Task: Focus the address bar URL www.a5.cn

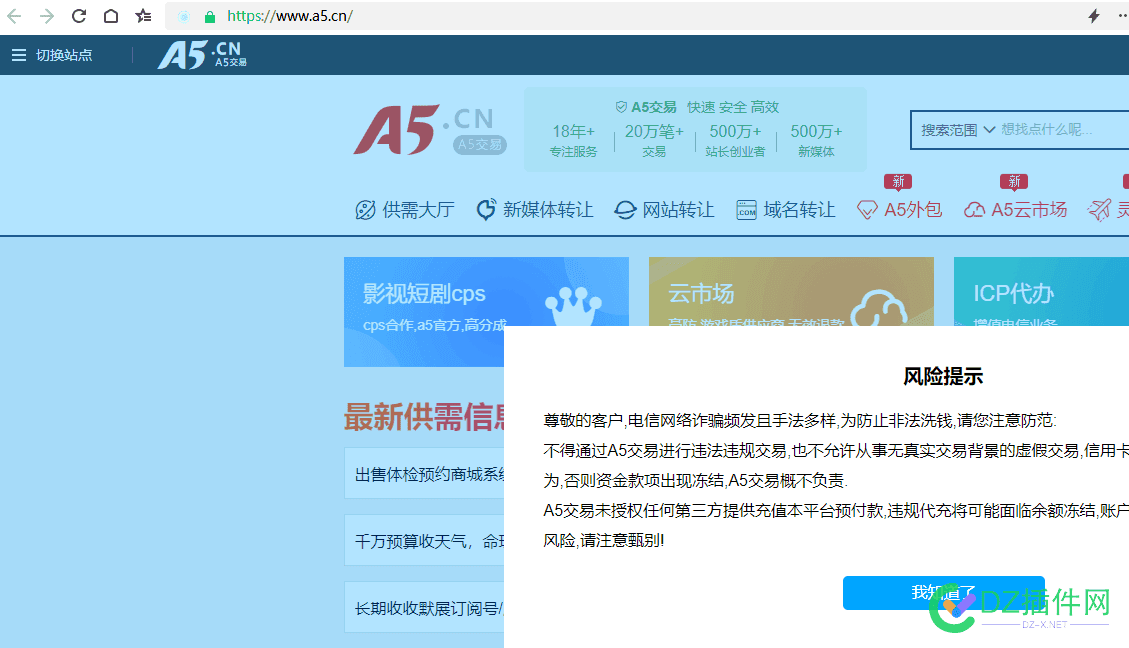Action: [x=289, y=16]
